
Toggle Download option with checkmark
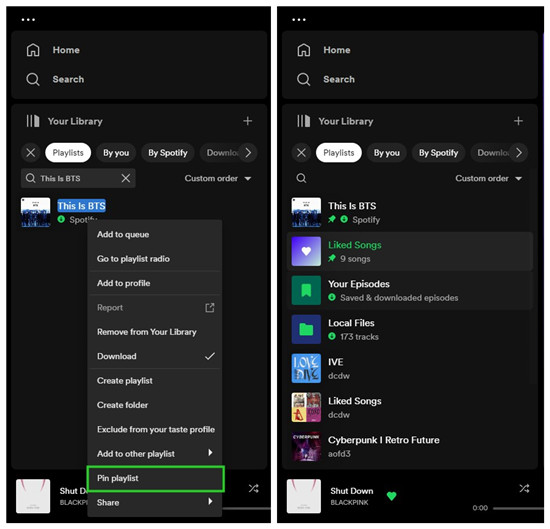pyautogui.click(x=155, y=356)
